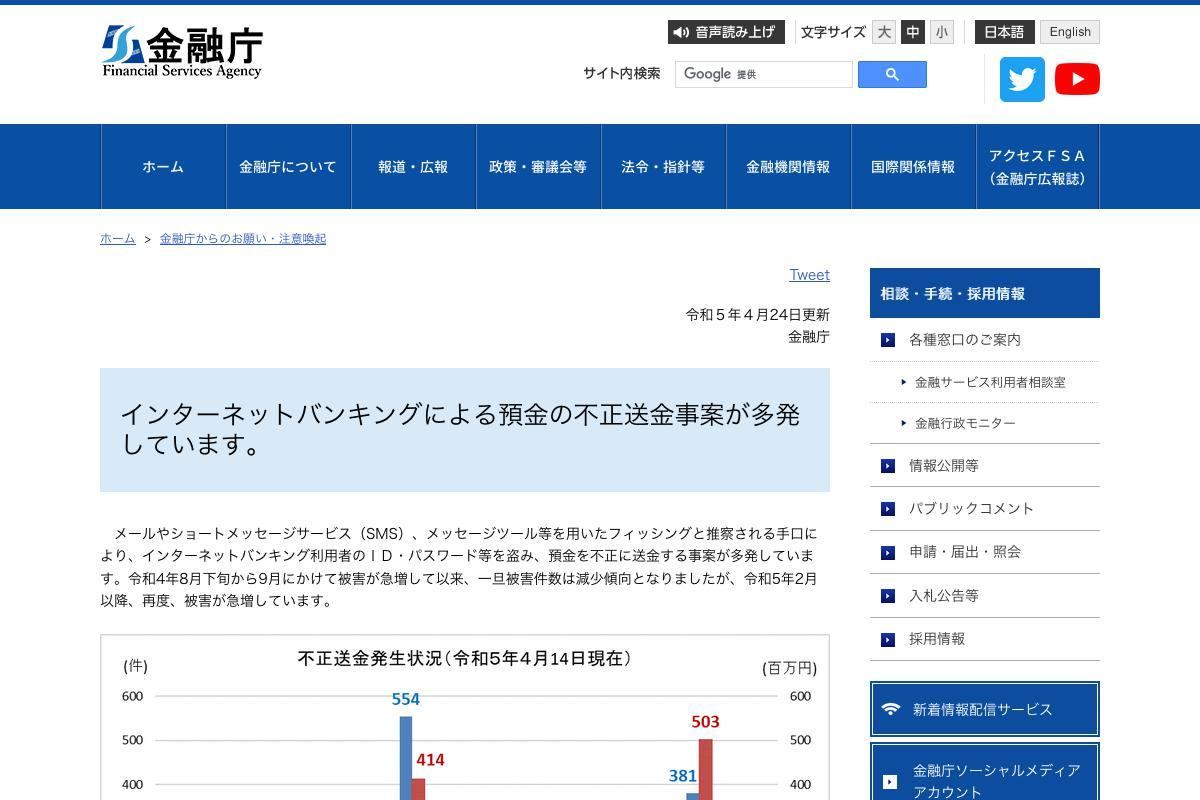Image resolution: width=1200 pixels, height=800 pixels.
Task: Click the wifi-style icon on 新着情報配信サービス
Action: (890, 709)
